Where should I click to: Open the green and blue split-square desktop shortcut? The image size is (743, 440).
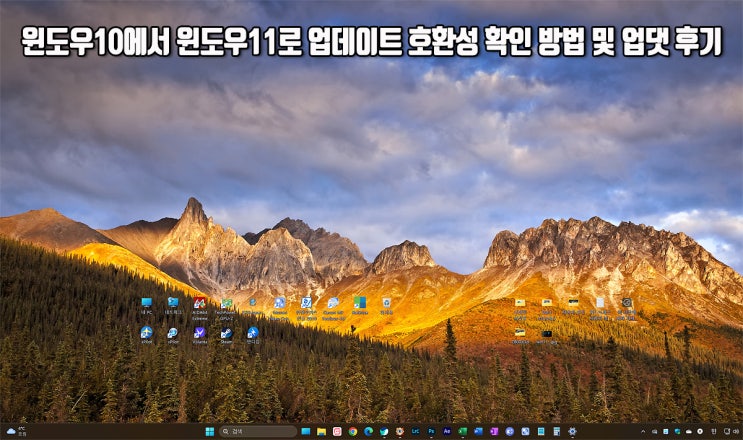360,306
